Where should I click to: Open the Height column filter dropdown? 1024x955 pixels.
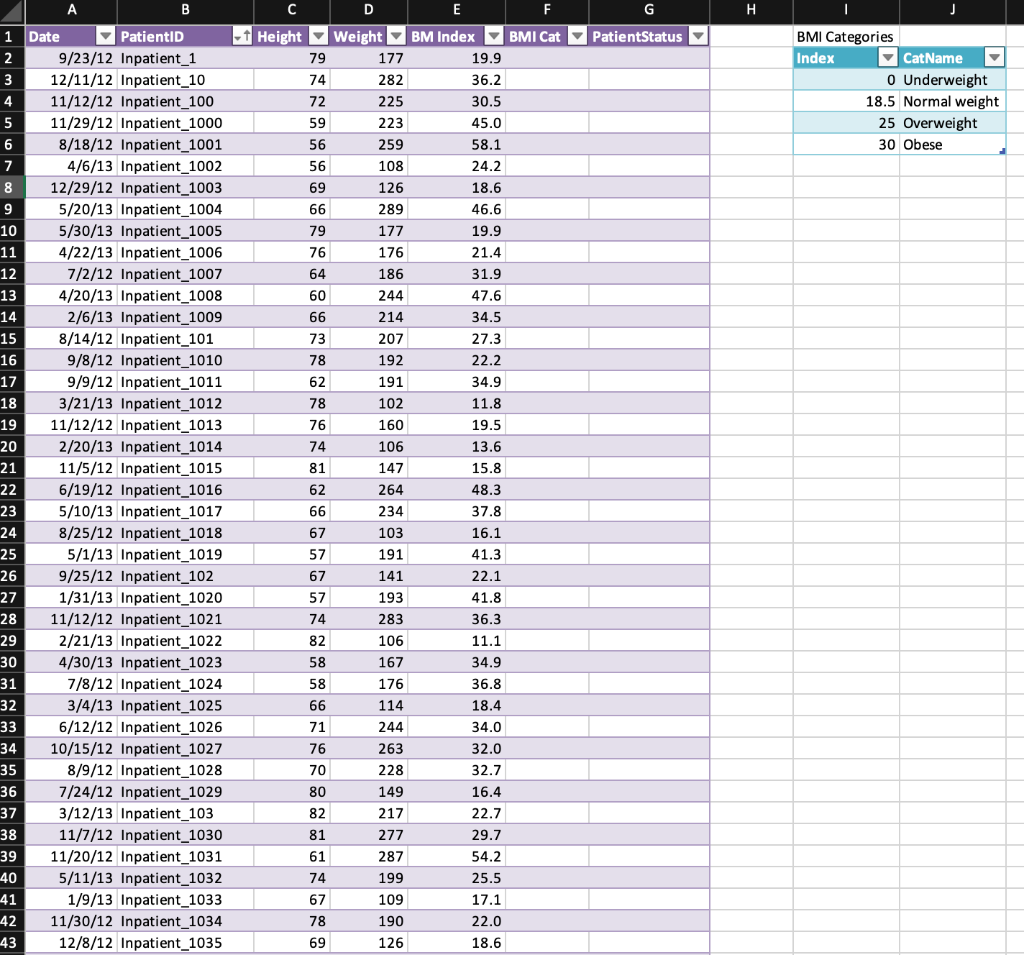click(318, 37)
